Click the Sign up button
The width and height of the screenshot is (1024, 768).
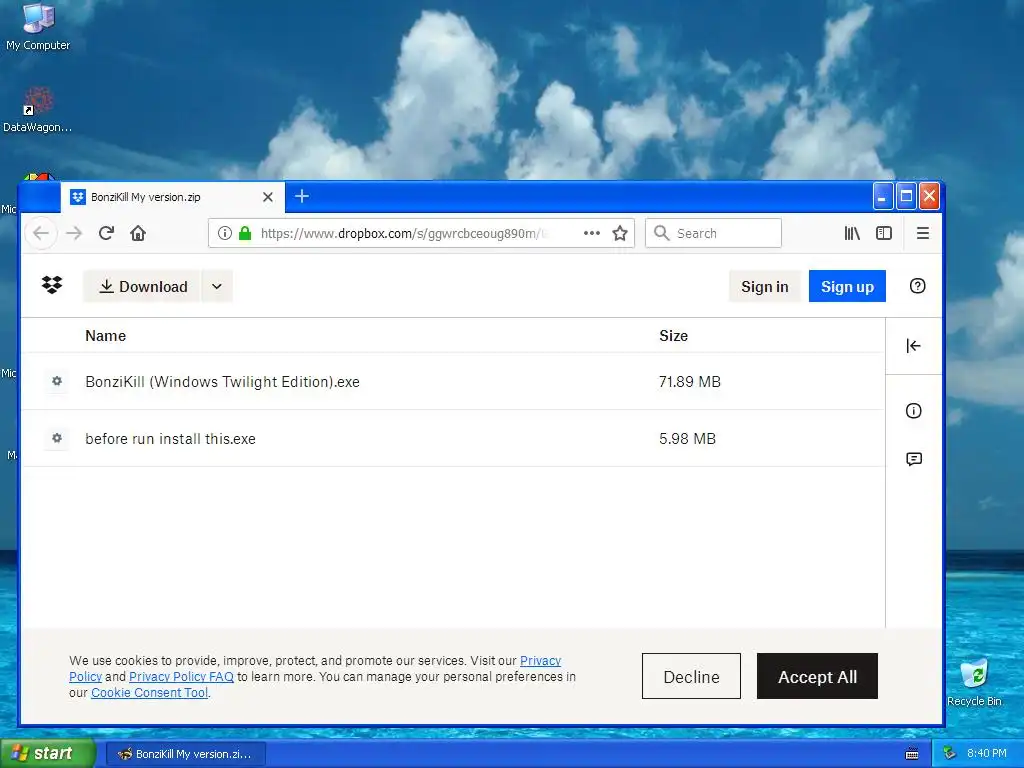click(x=847, y=286)
